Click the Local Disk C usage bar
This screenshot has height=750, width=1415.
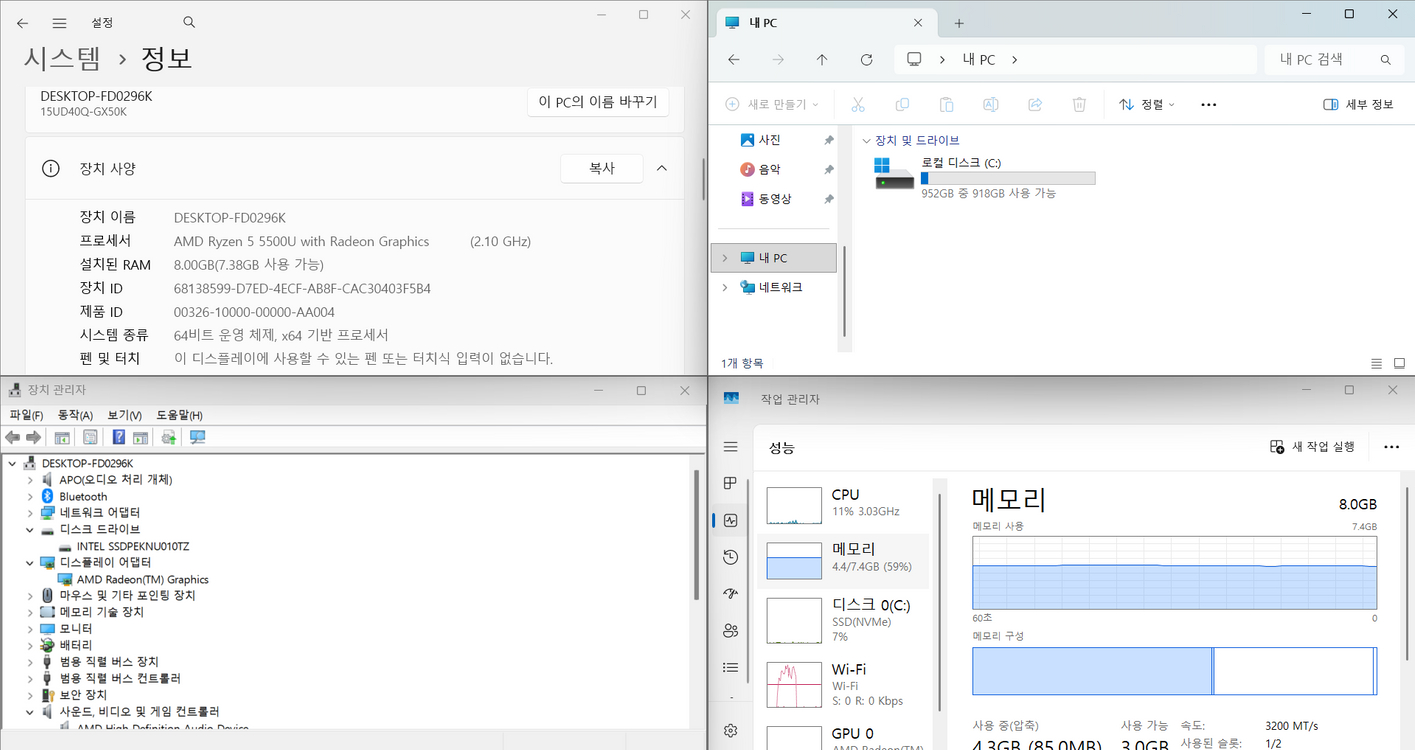coord(1007,177)
